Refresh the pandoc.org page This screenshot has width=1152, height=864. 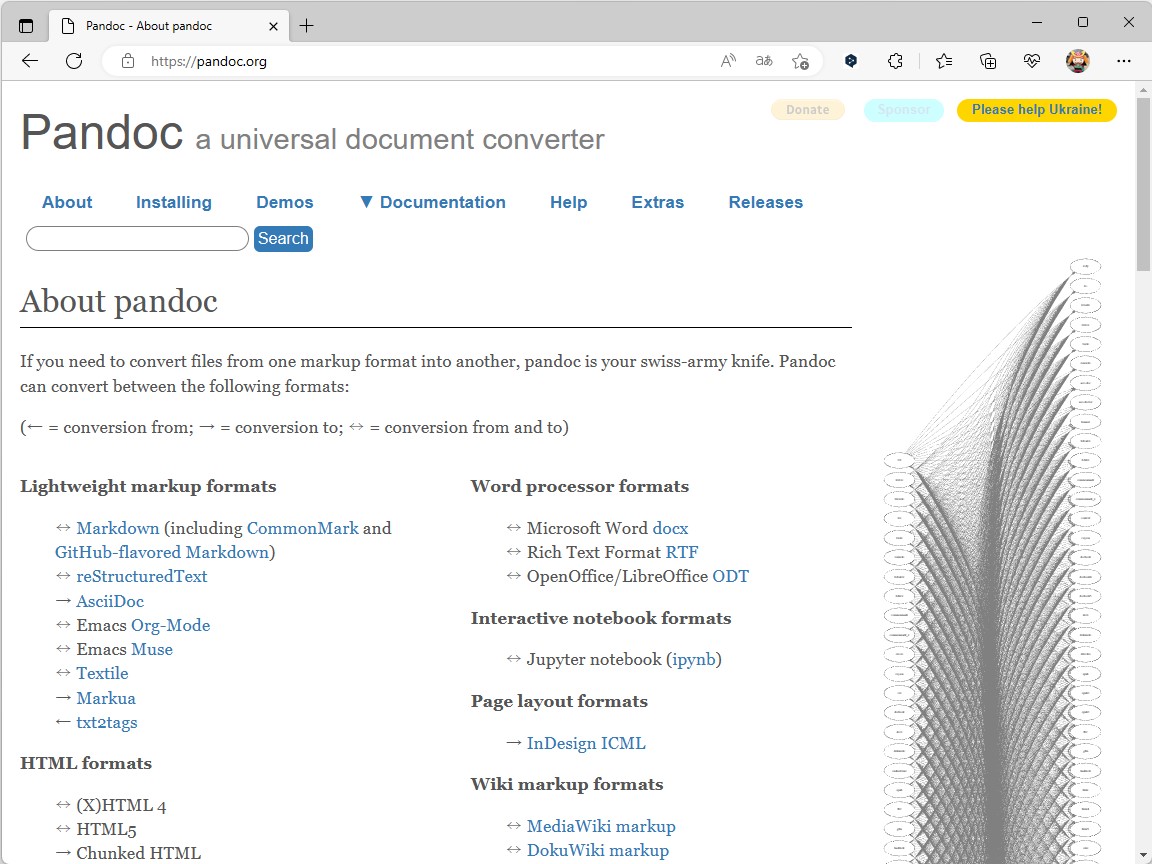[73, 61]
